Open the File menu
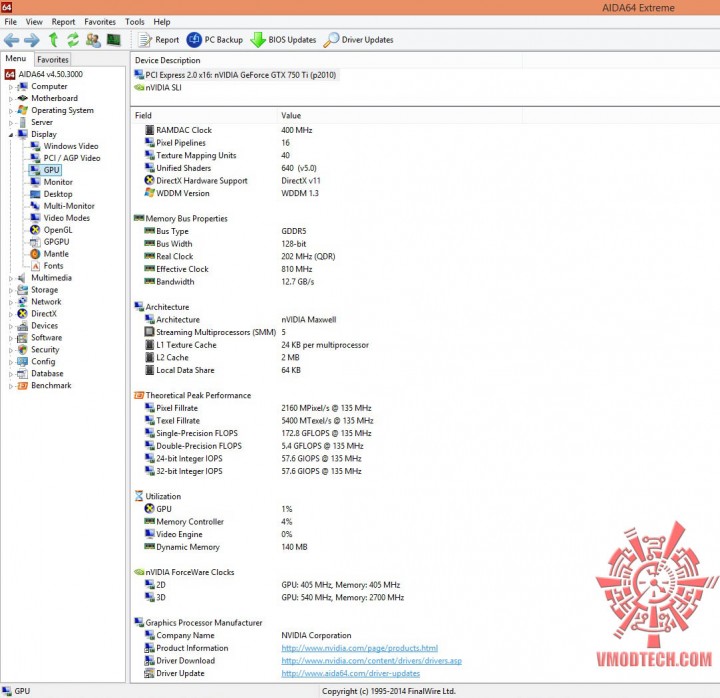This screenshot has width=720, height=698. click(x=11, y=22)
